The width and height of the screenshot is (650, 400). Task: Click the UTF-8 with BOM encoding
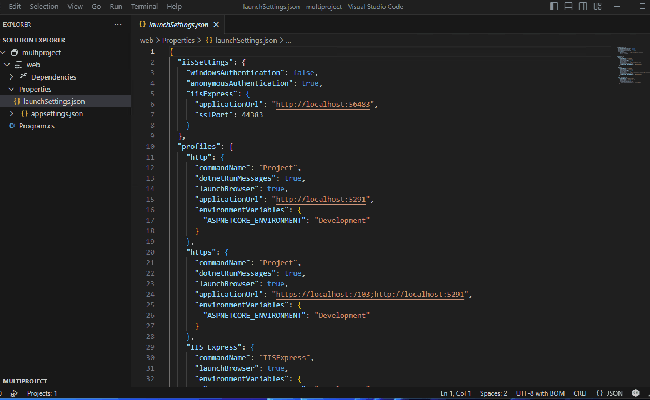(x=540, y=393)
